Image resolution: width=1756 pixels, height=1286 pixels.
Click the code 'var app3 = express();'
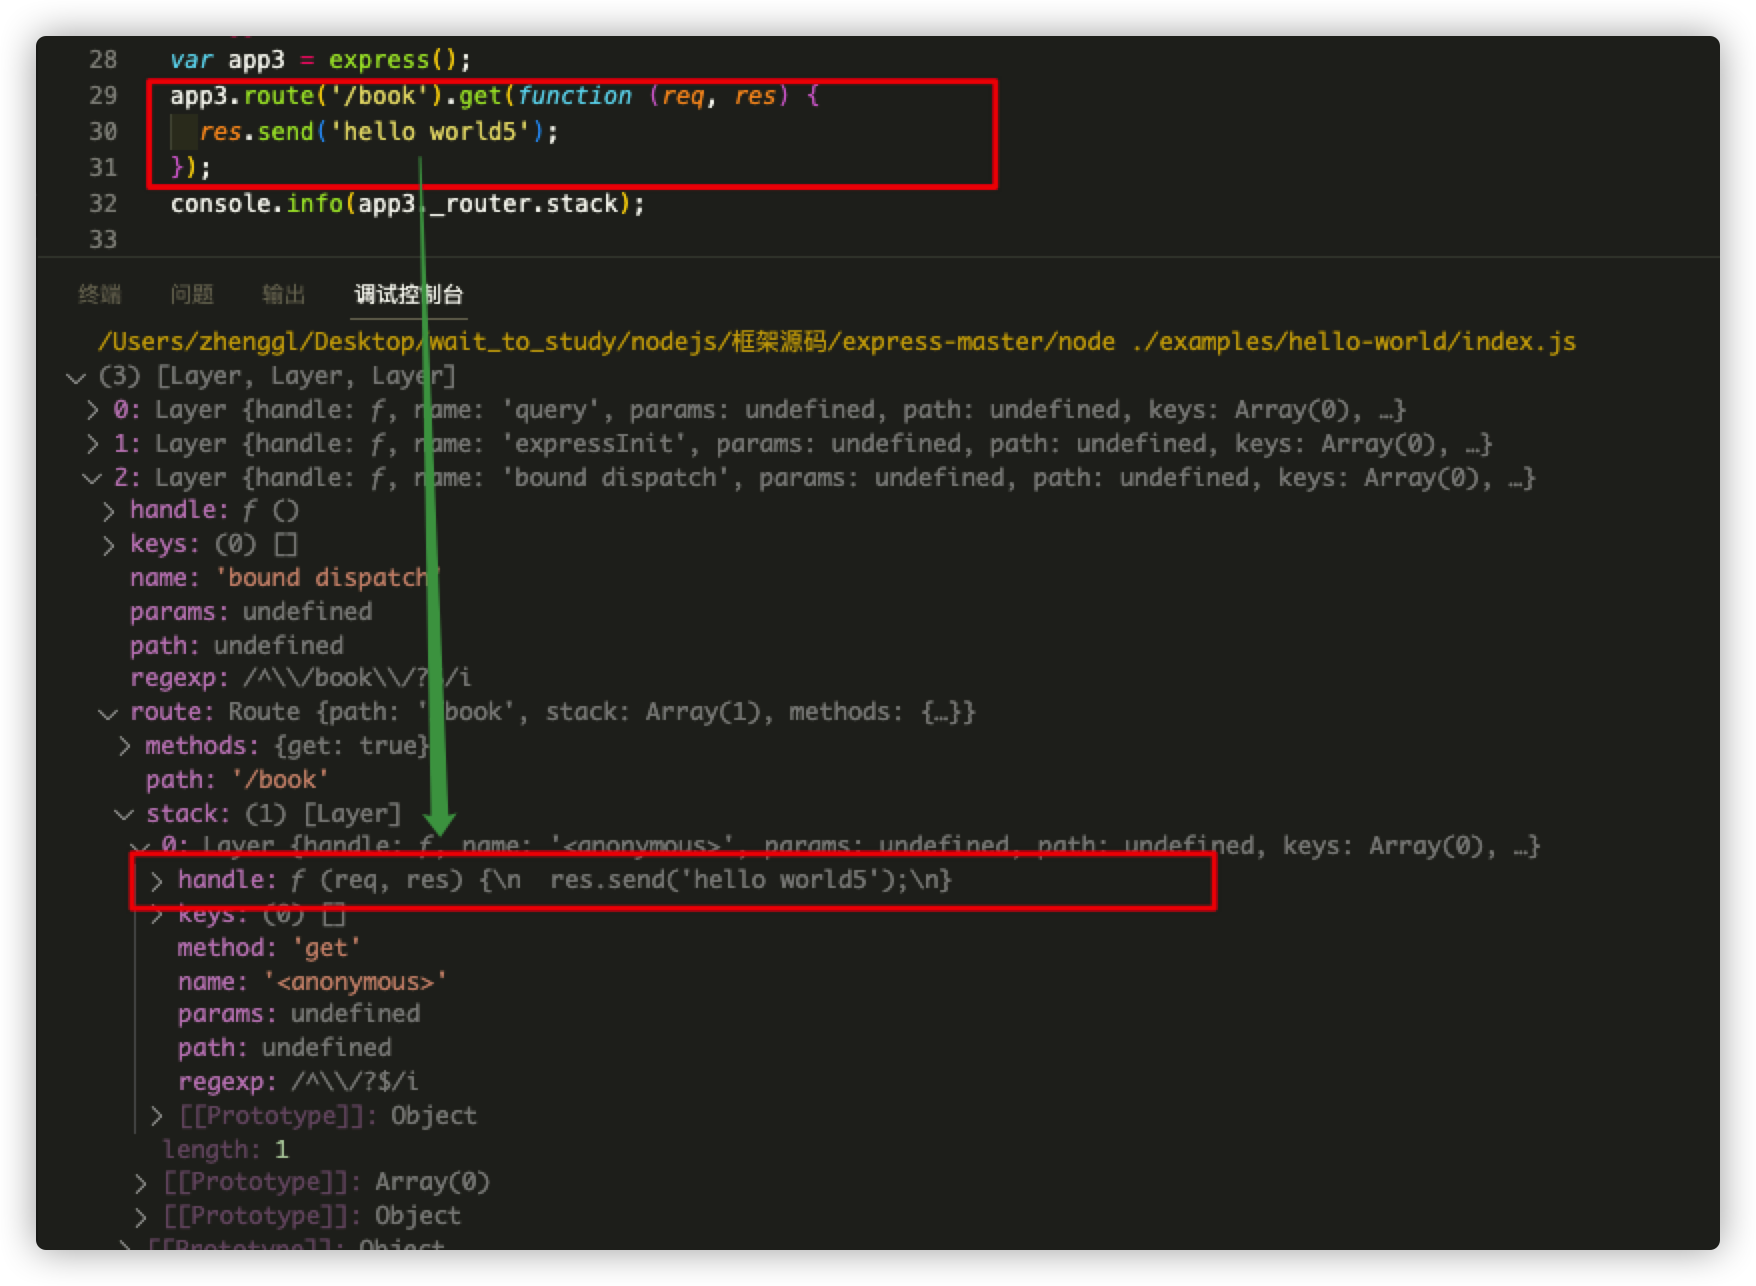(320, 60)
